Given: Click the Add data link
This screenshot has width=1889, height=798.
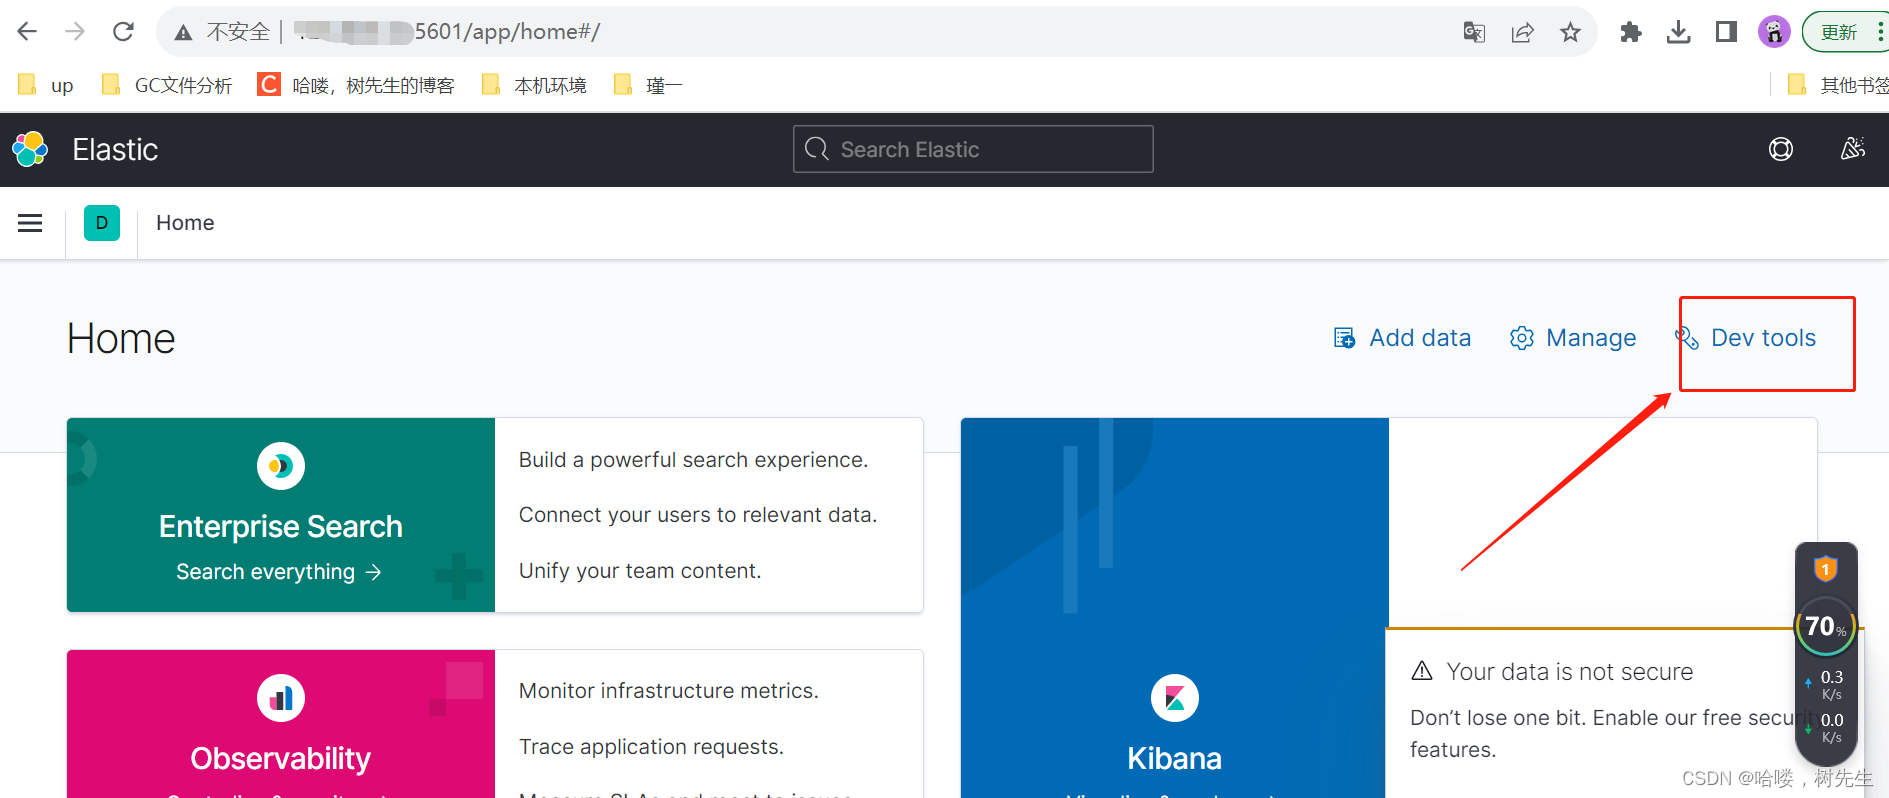Looking at the screenshot, I should pos(1402,338).
